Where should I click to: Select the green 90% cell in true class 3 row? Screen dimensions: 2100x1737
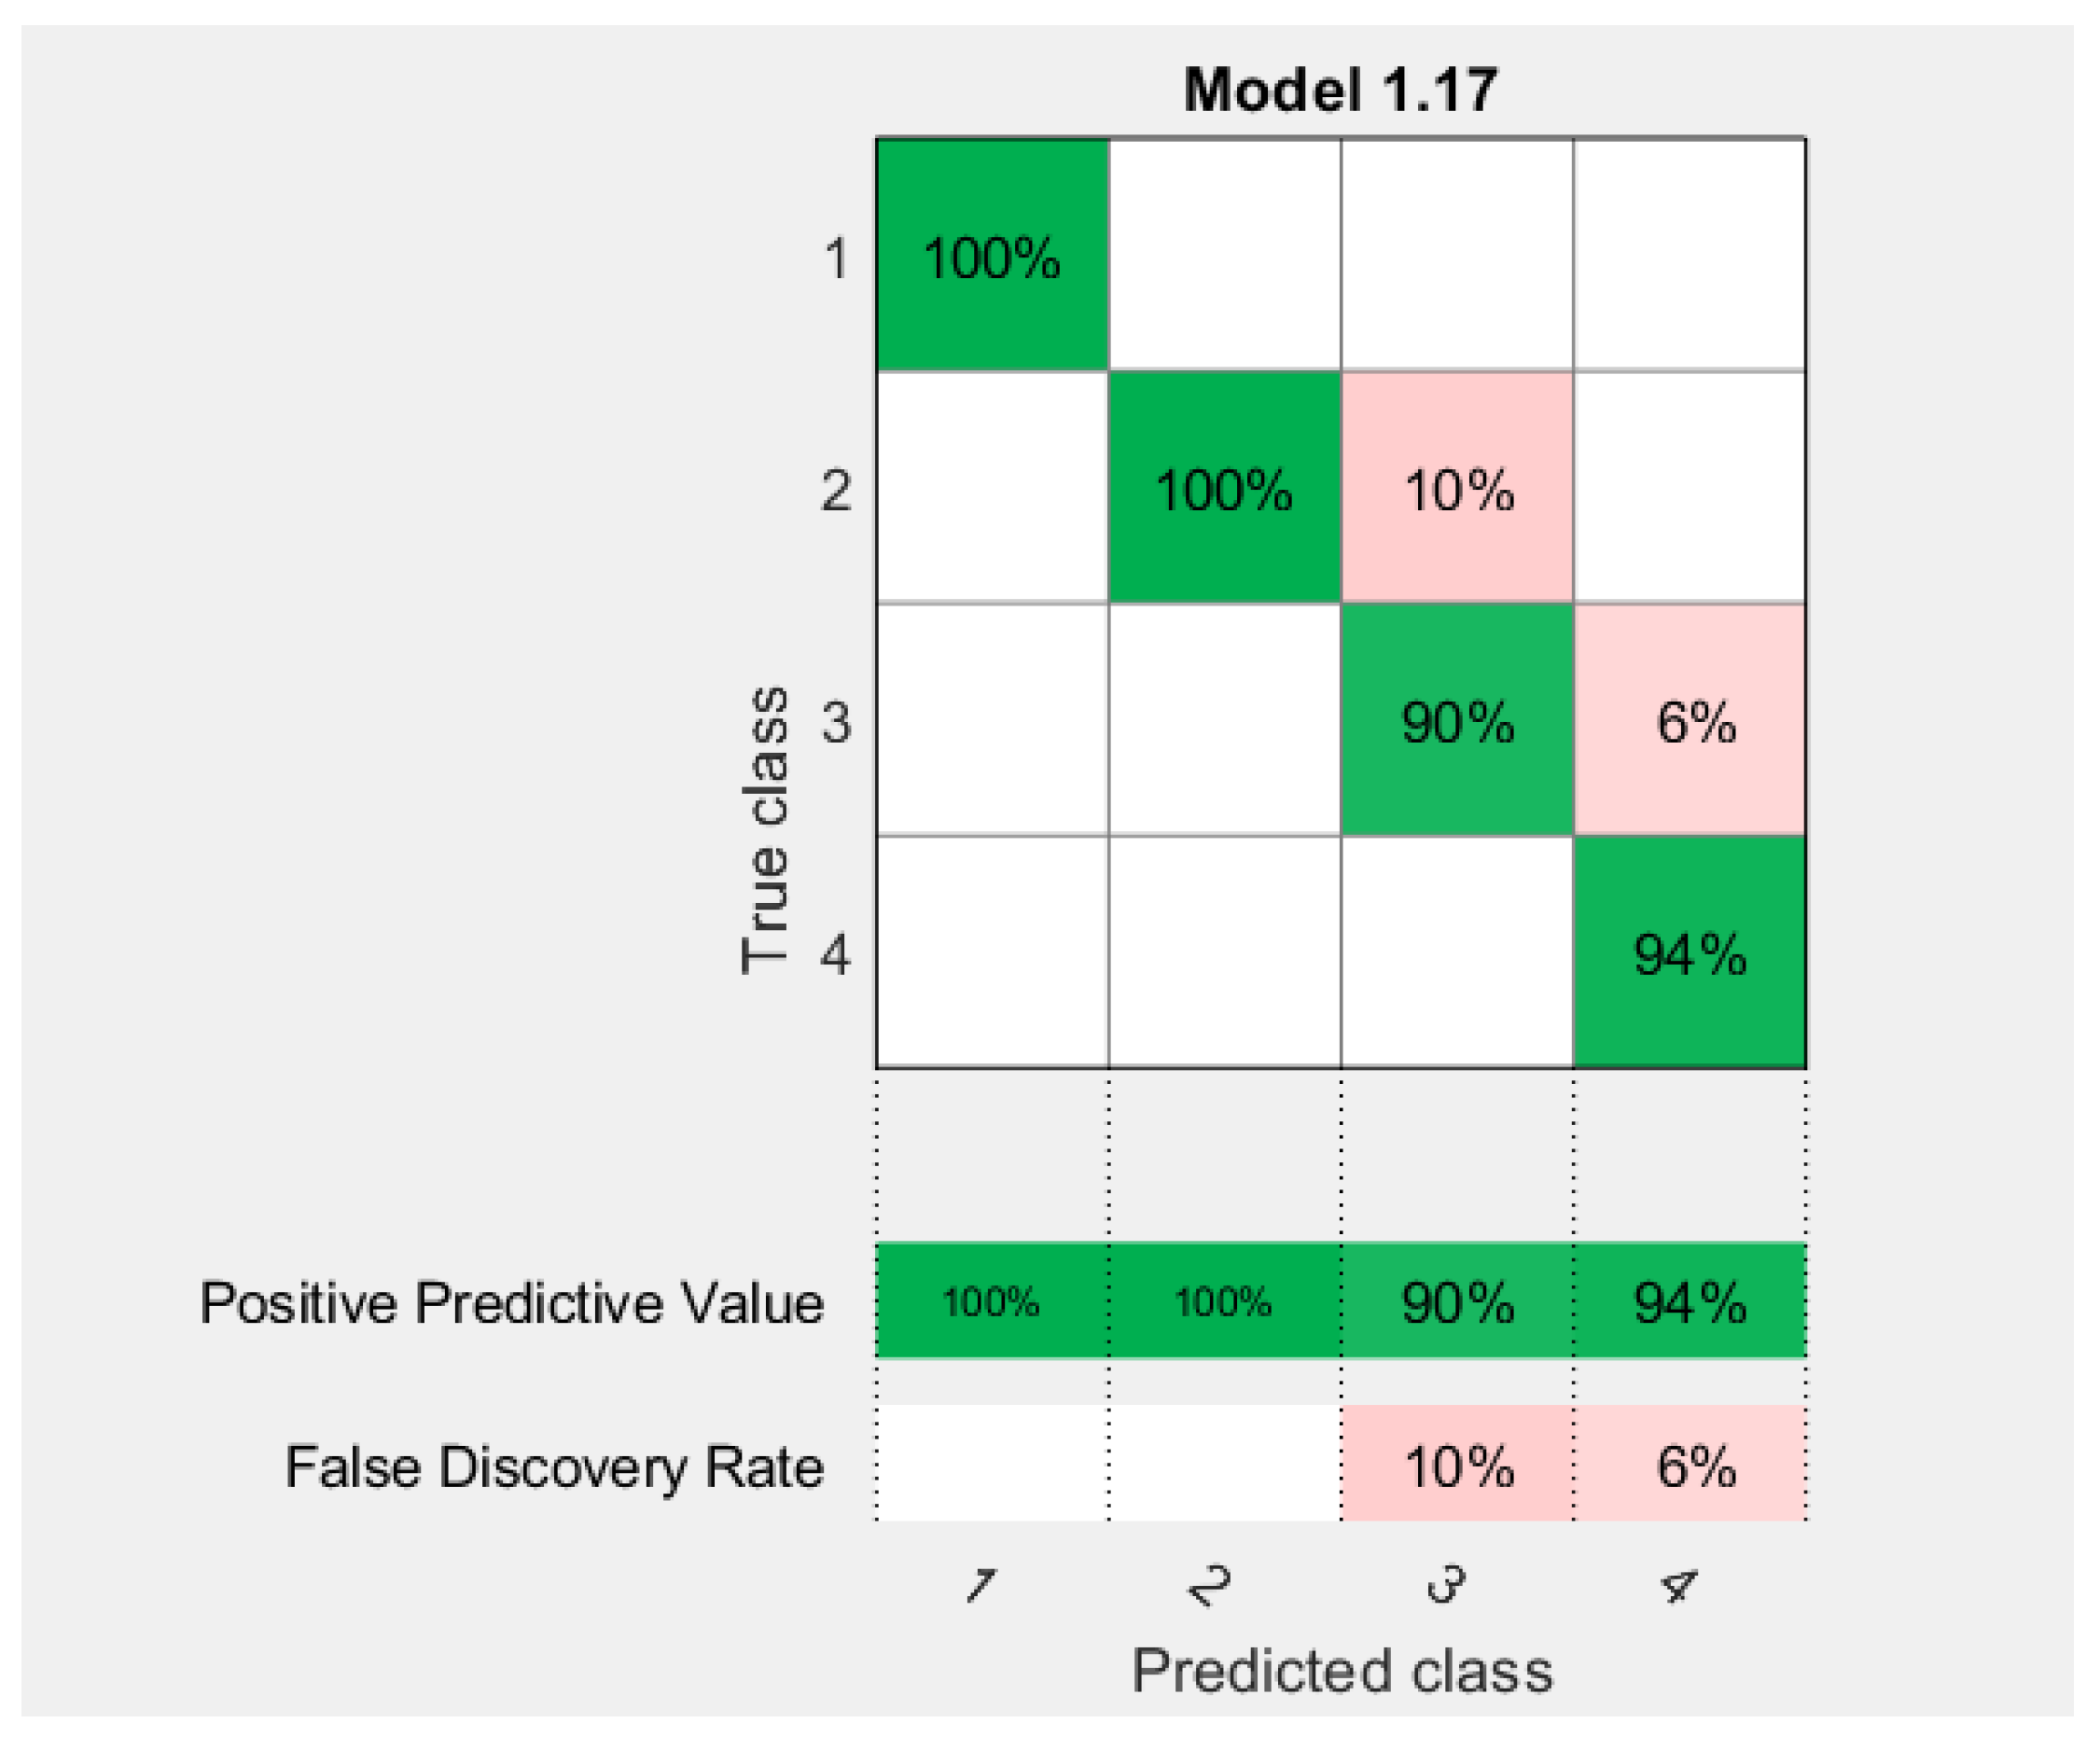pyautogui.click(x=1457, y=720)
